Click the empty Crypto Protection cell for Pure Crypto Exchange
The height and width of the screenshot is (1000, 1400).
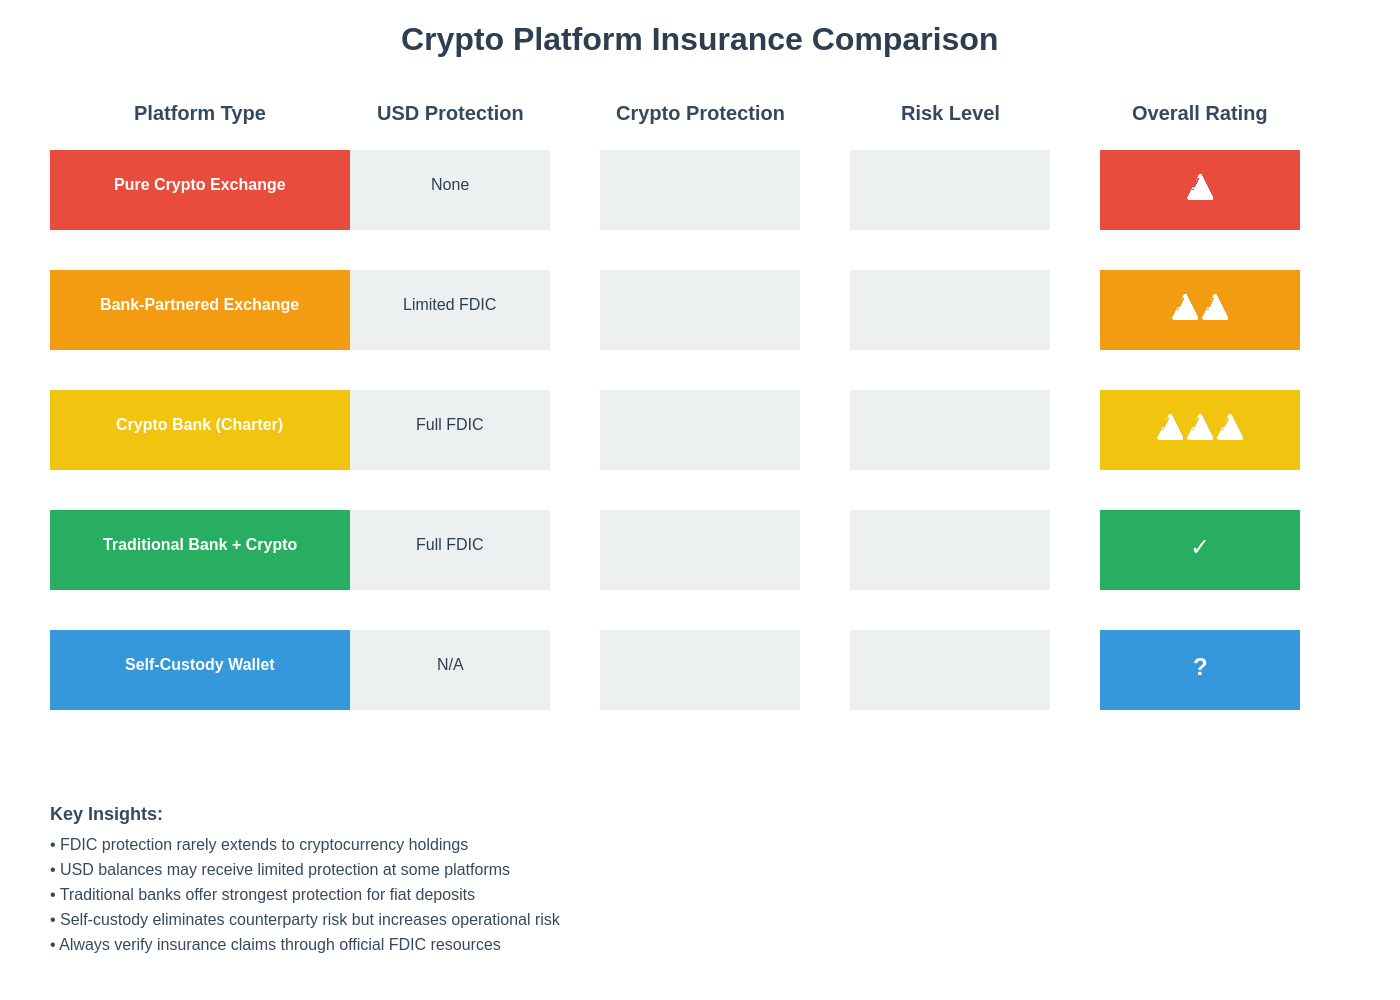coord(700,190)
